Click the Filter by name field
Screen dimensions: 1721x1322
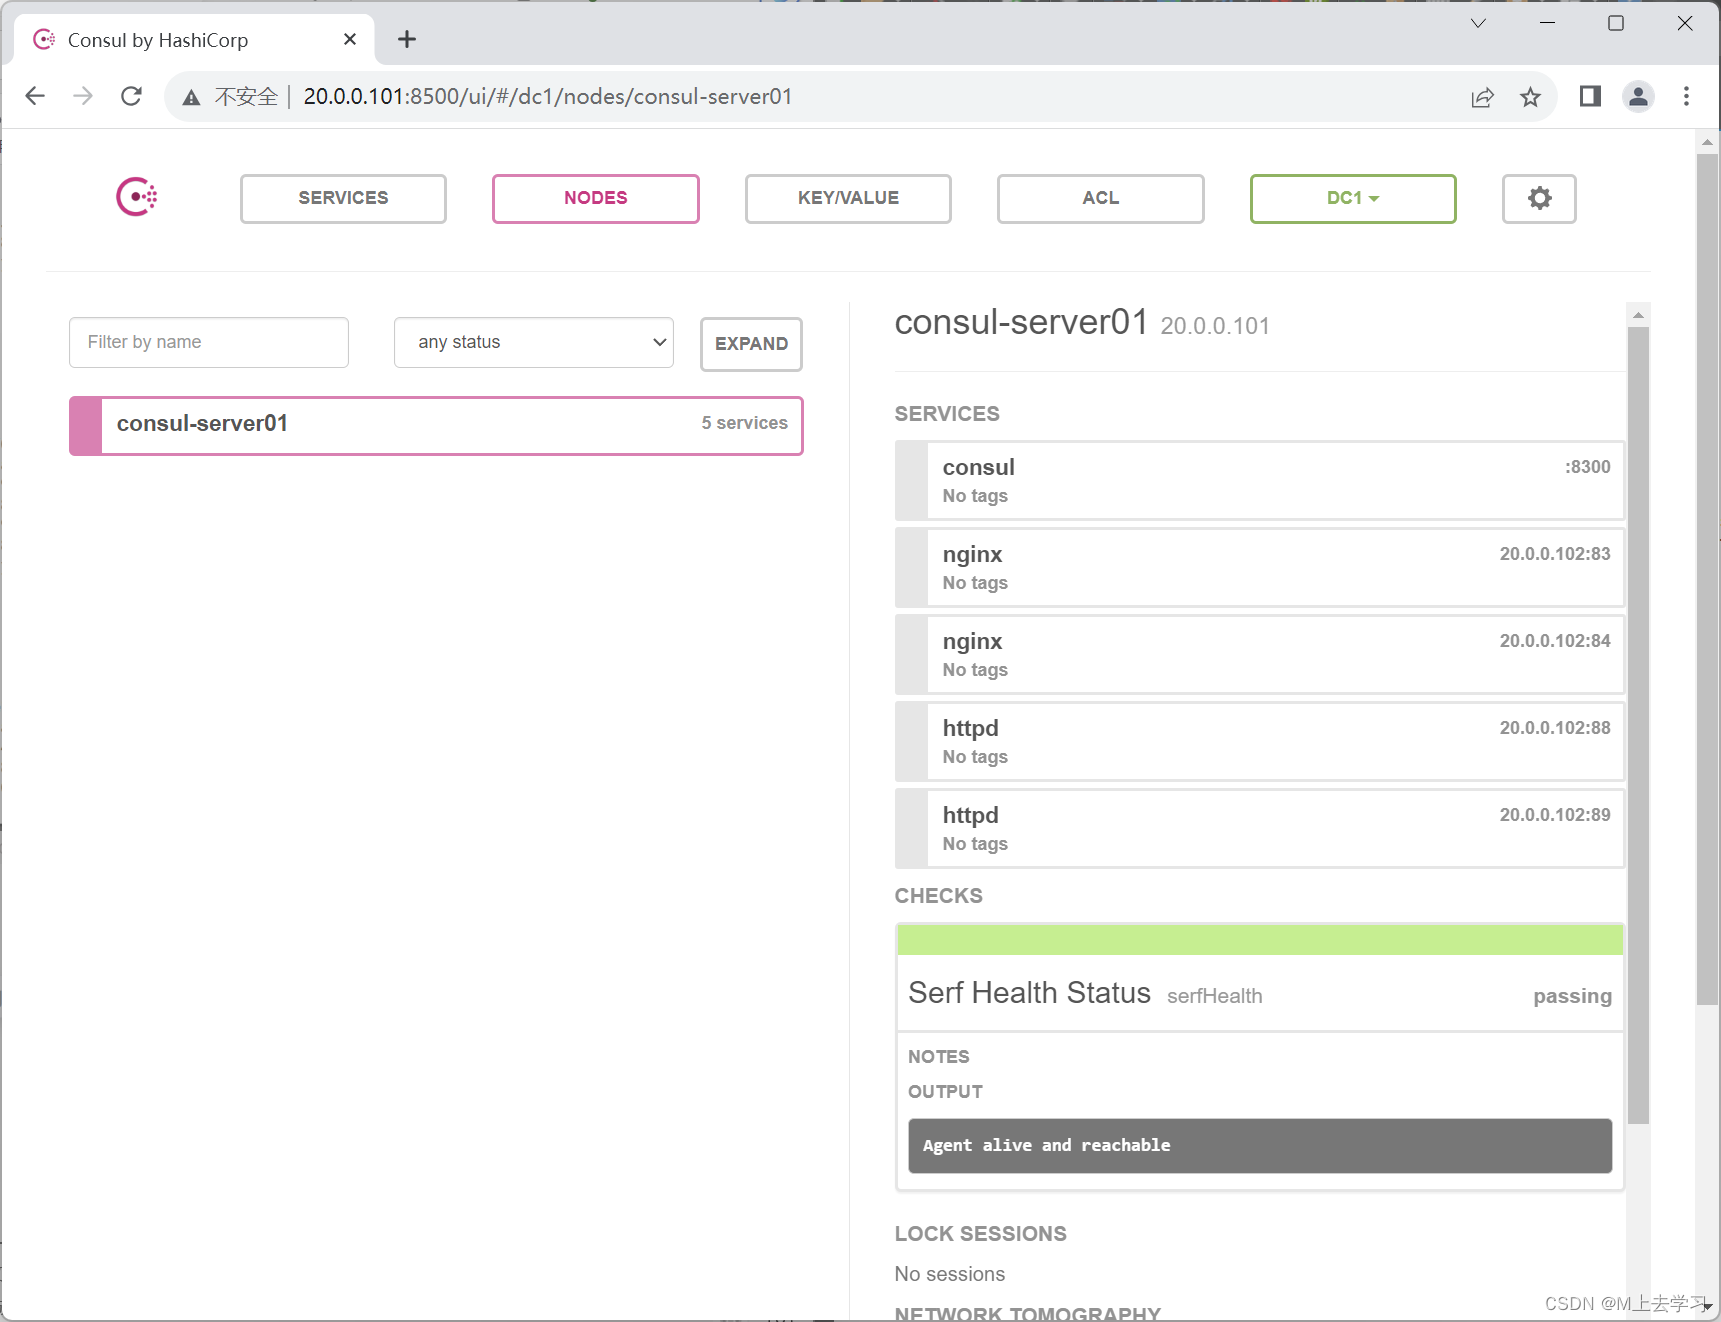(209, 342)
